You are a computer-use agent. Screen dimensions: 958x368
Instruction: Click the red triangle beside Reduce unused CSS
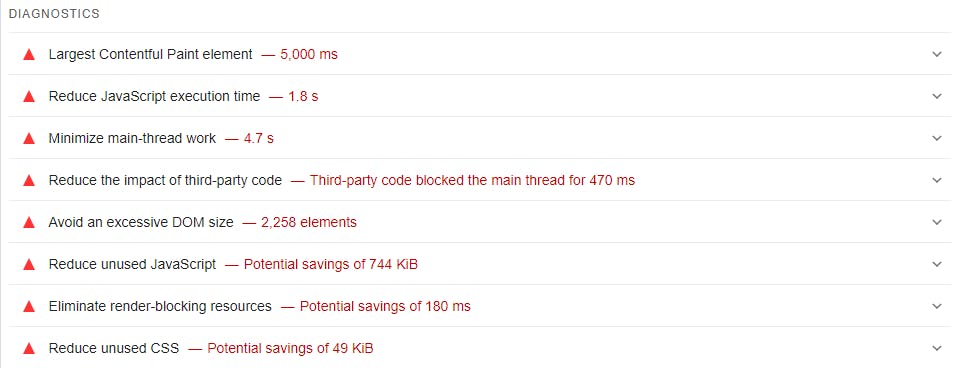point(29,348)
